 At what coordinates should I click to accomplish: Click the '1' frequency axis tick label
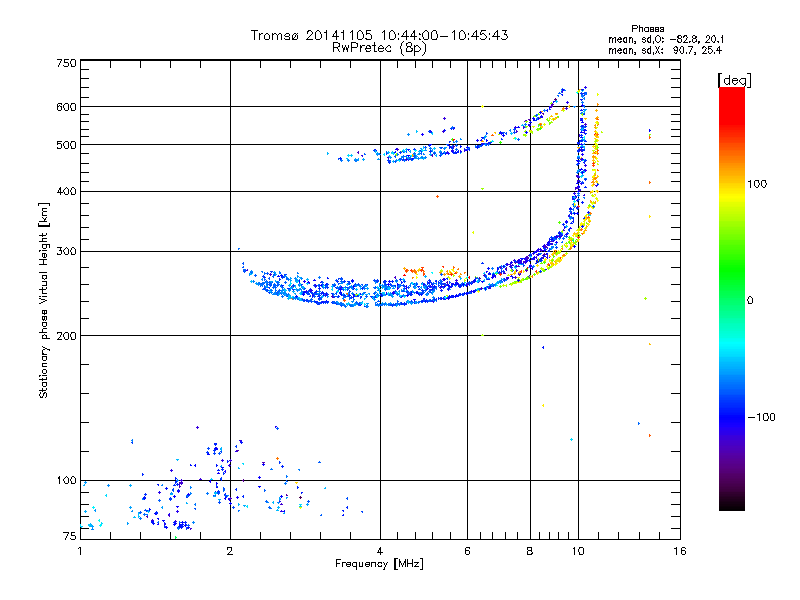point(80,551)
